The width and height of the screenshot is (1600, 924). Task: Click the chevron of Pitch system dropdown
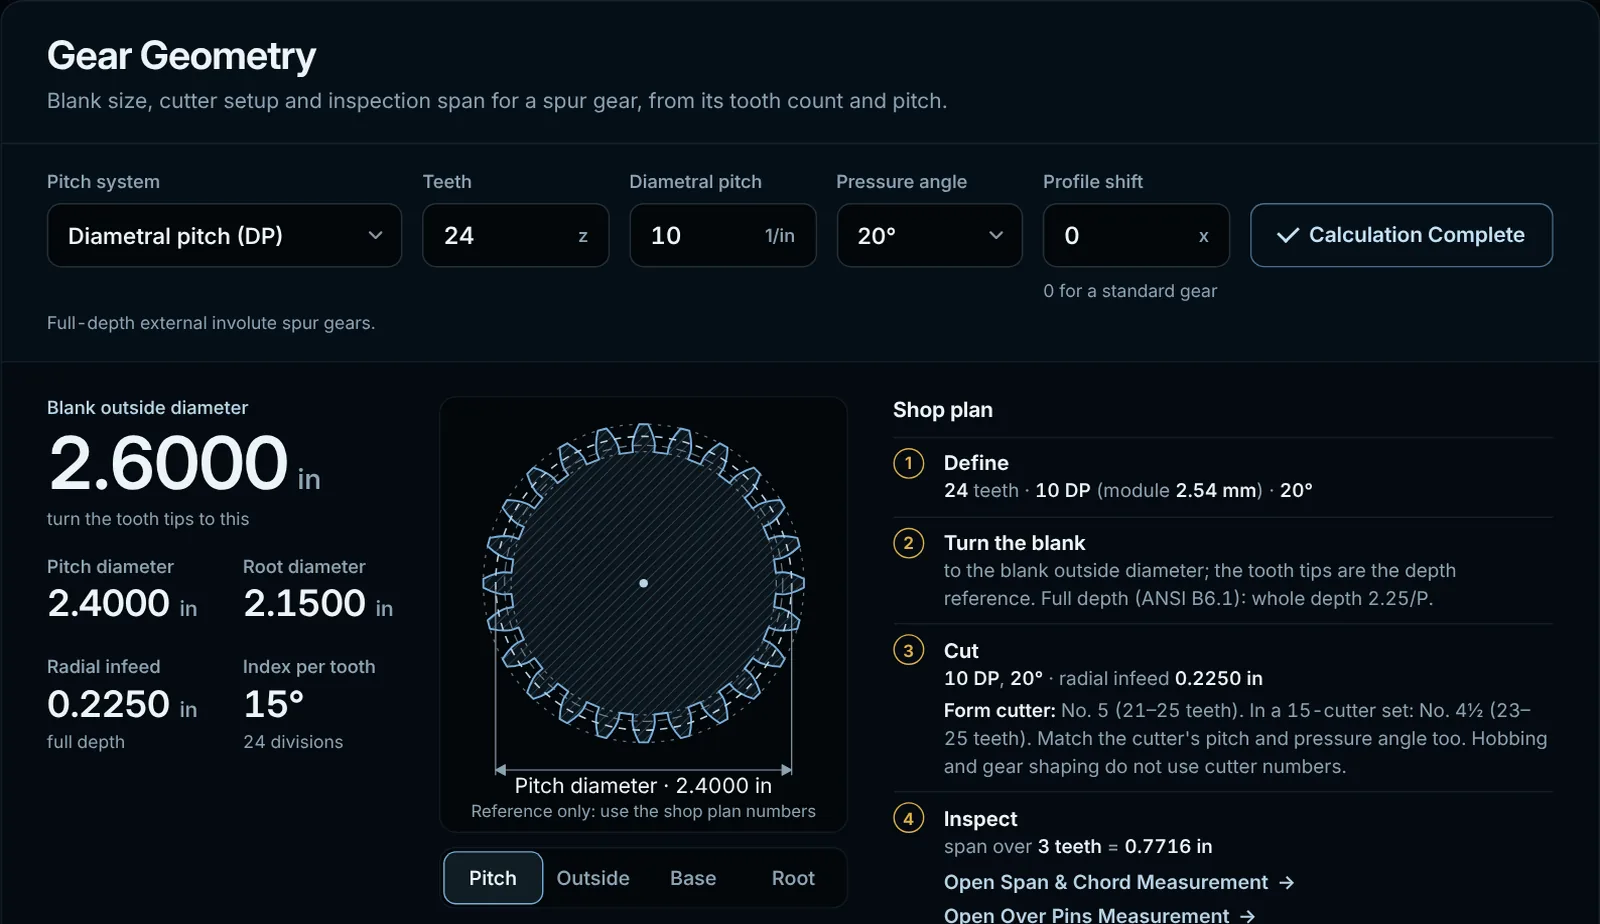[x=375, y=235]
